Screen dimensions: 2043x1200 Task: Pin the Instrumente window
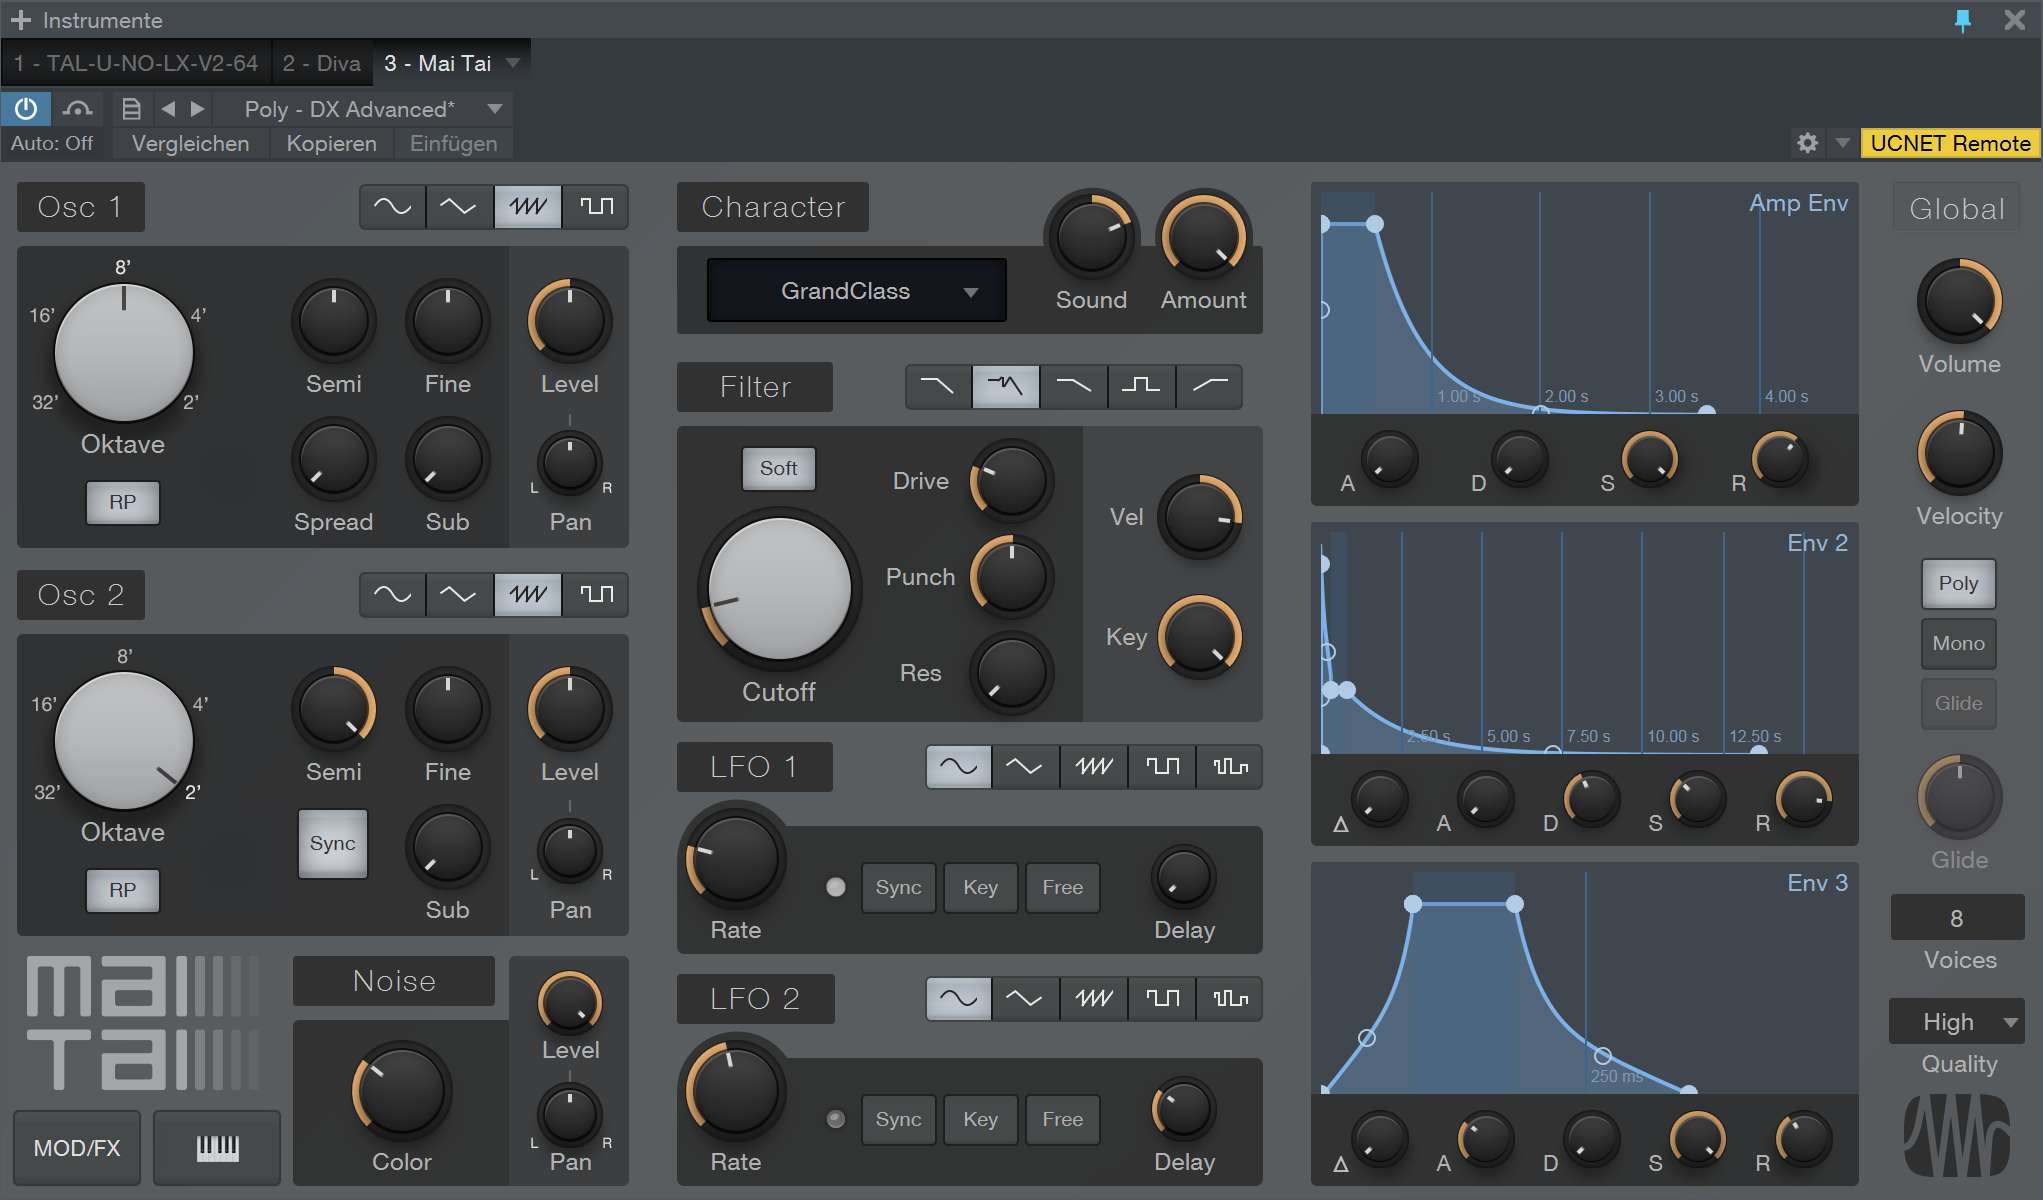(1963, 20)
